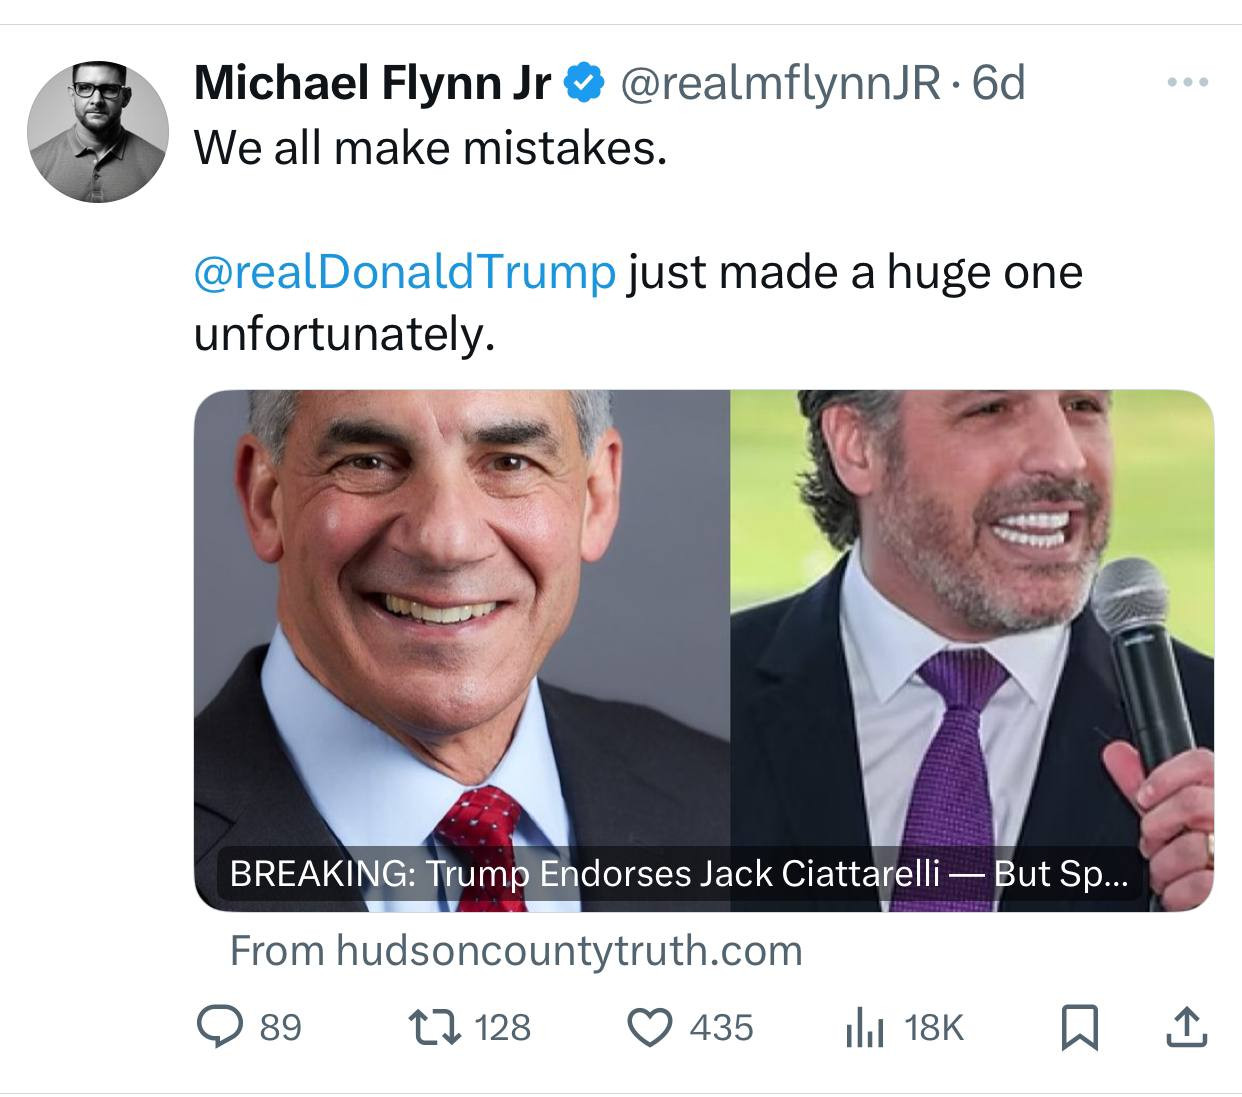Click the 128 repost count
This screenshot has width=1242, height=1097.
click(x=502, y=1028)
